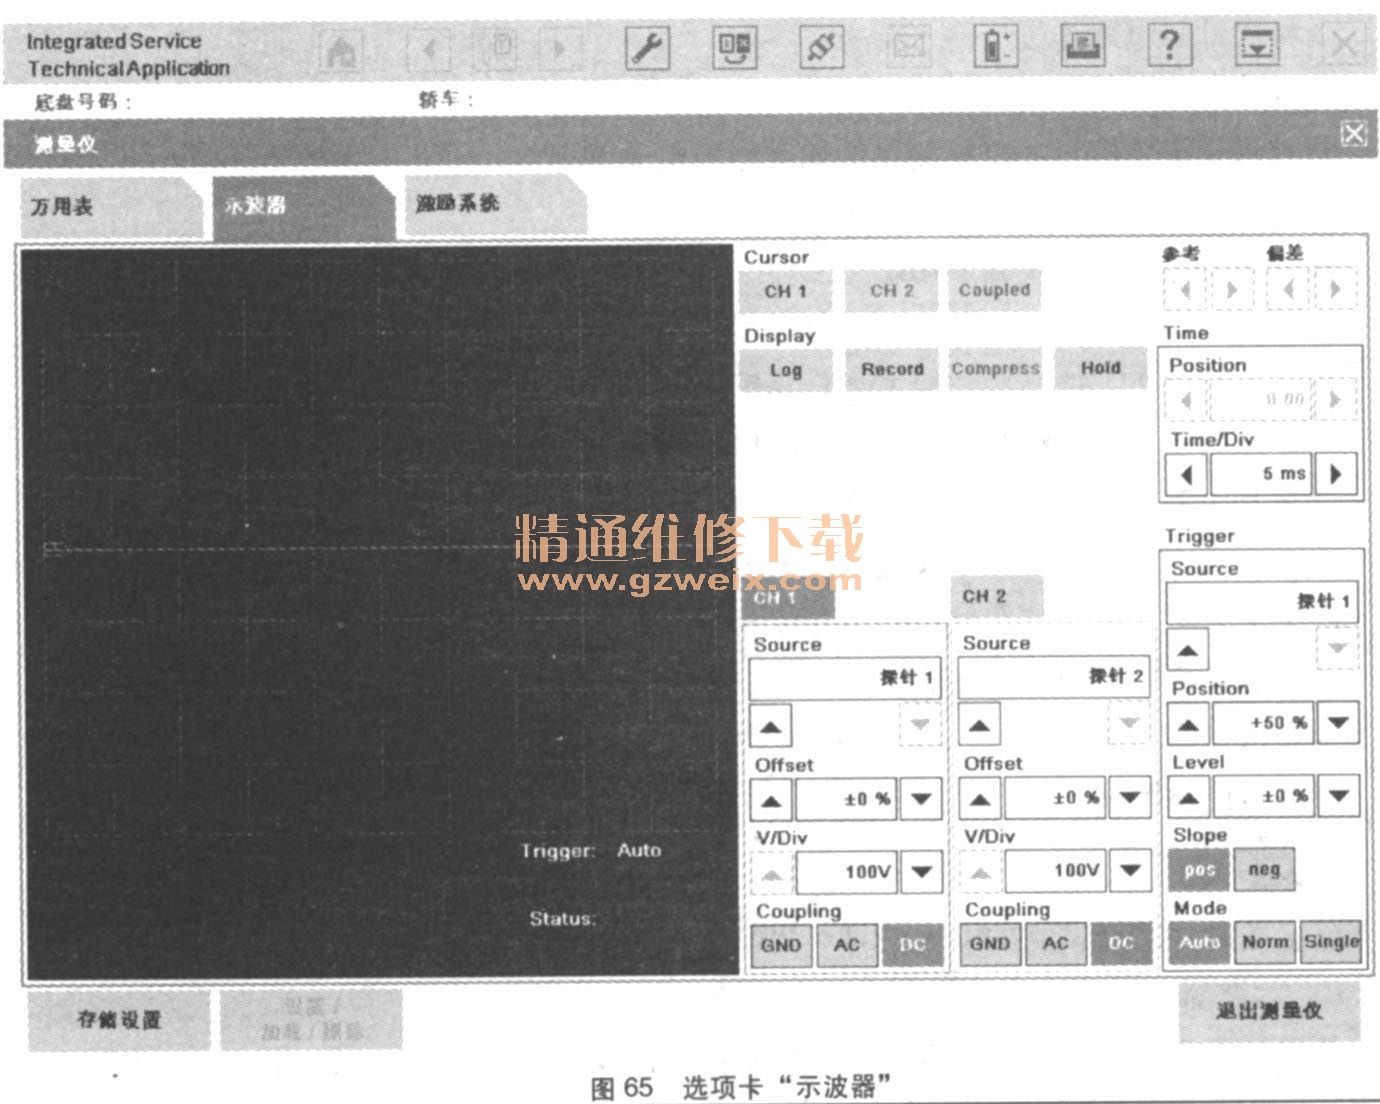Click the connection plug icon
The width and height of the screenshot is (1380, 1104).
coord(821,47)
